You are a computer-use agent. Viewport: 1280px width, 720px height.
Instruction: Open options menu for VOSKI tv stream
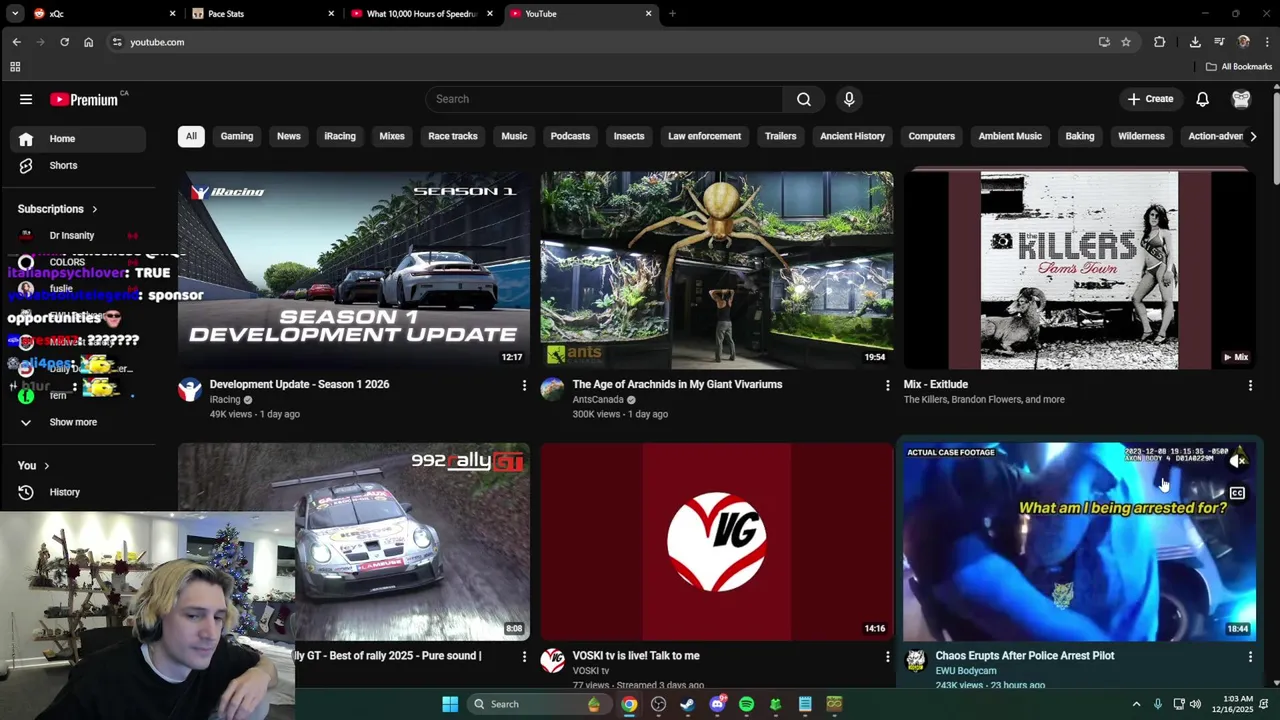(x=887, y=656)
